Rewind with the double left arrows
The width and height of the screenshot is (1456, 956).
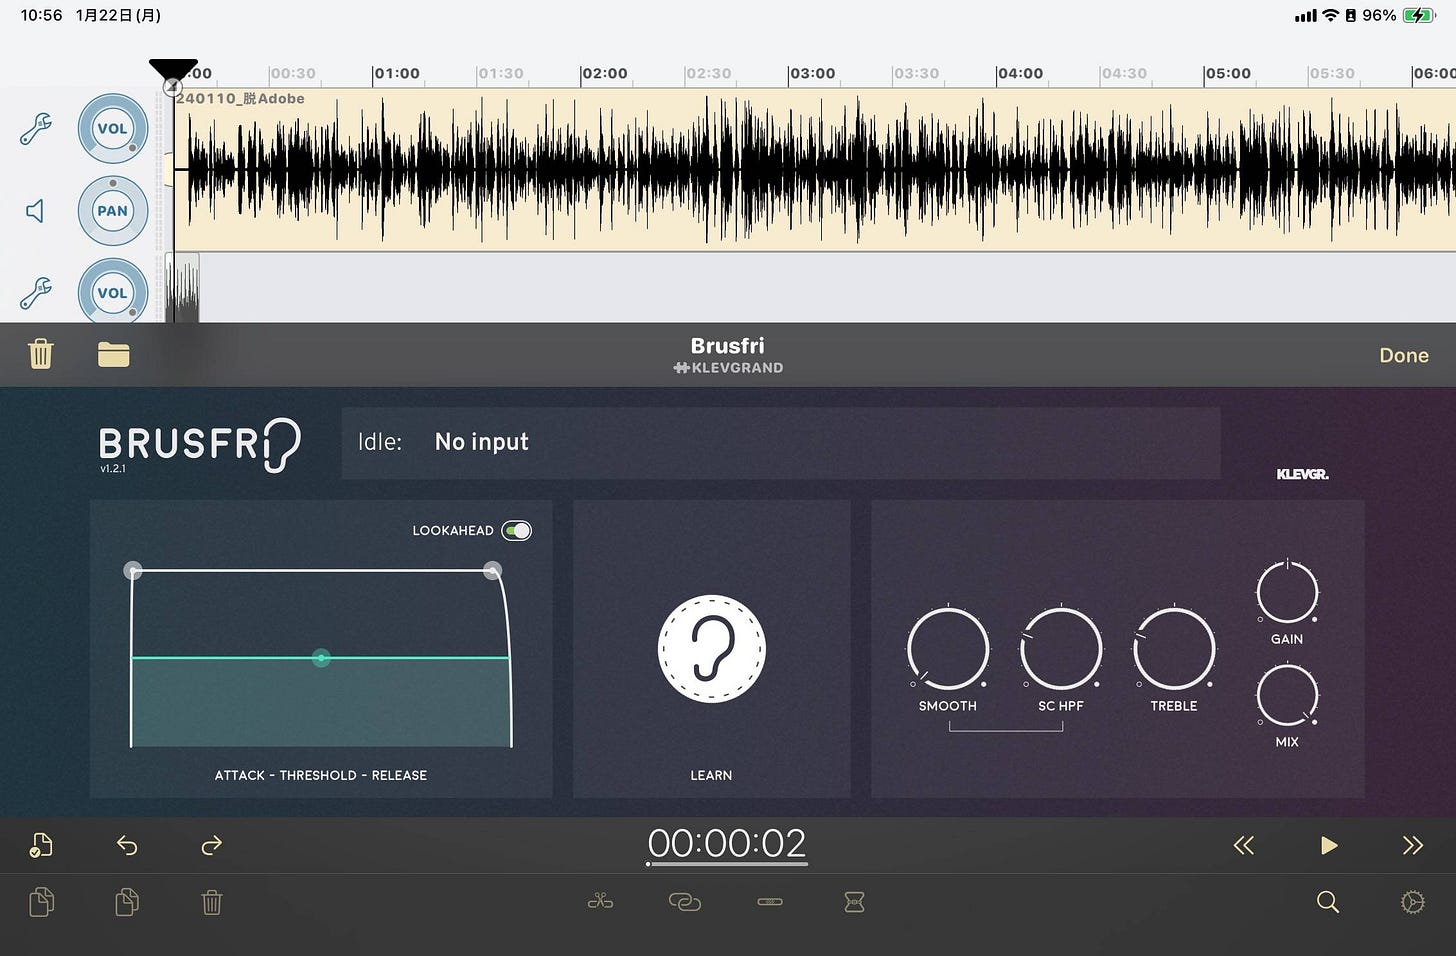click(x=1243, y=846)
